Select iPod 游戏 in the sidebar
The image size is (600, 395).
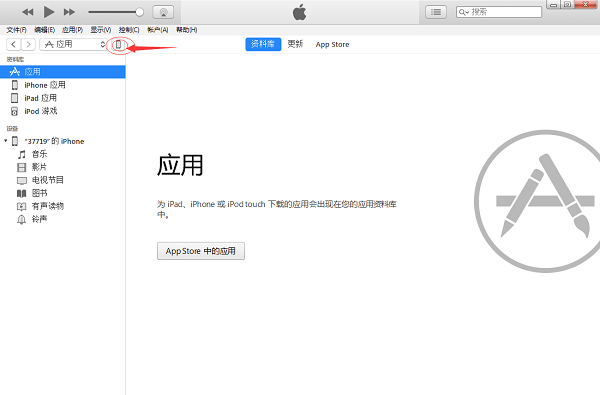point(63,111)
